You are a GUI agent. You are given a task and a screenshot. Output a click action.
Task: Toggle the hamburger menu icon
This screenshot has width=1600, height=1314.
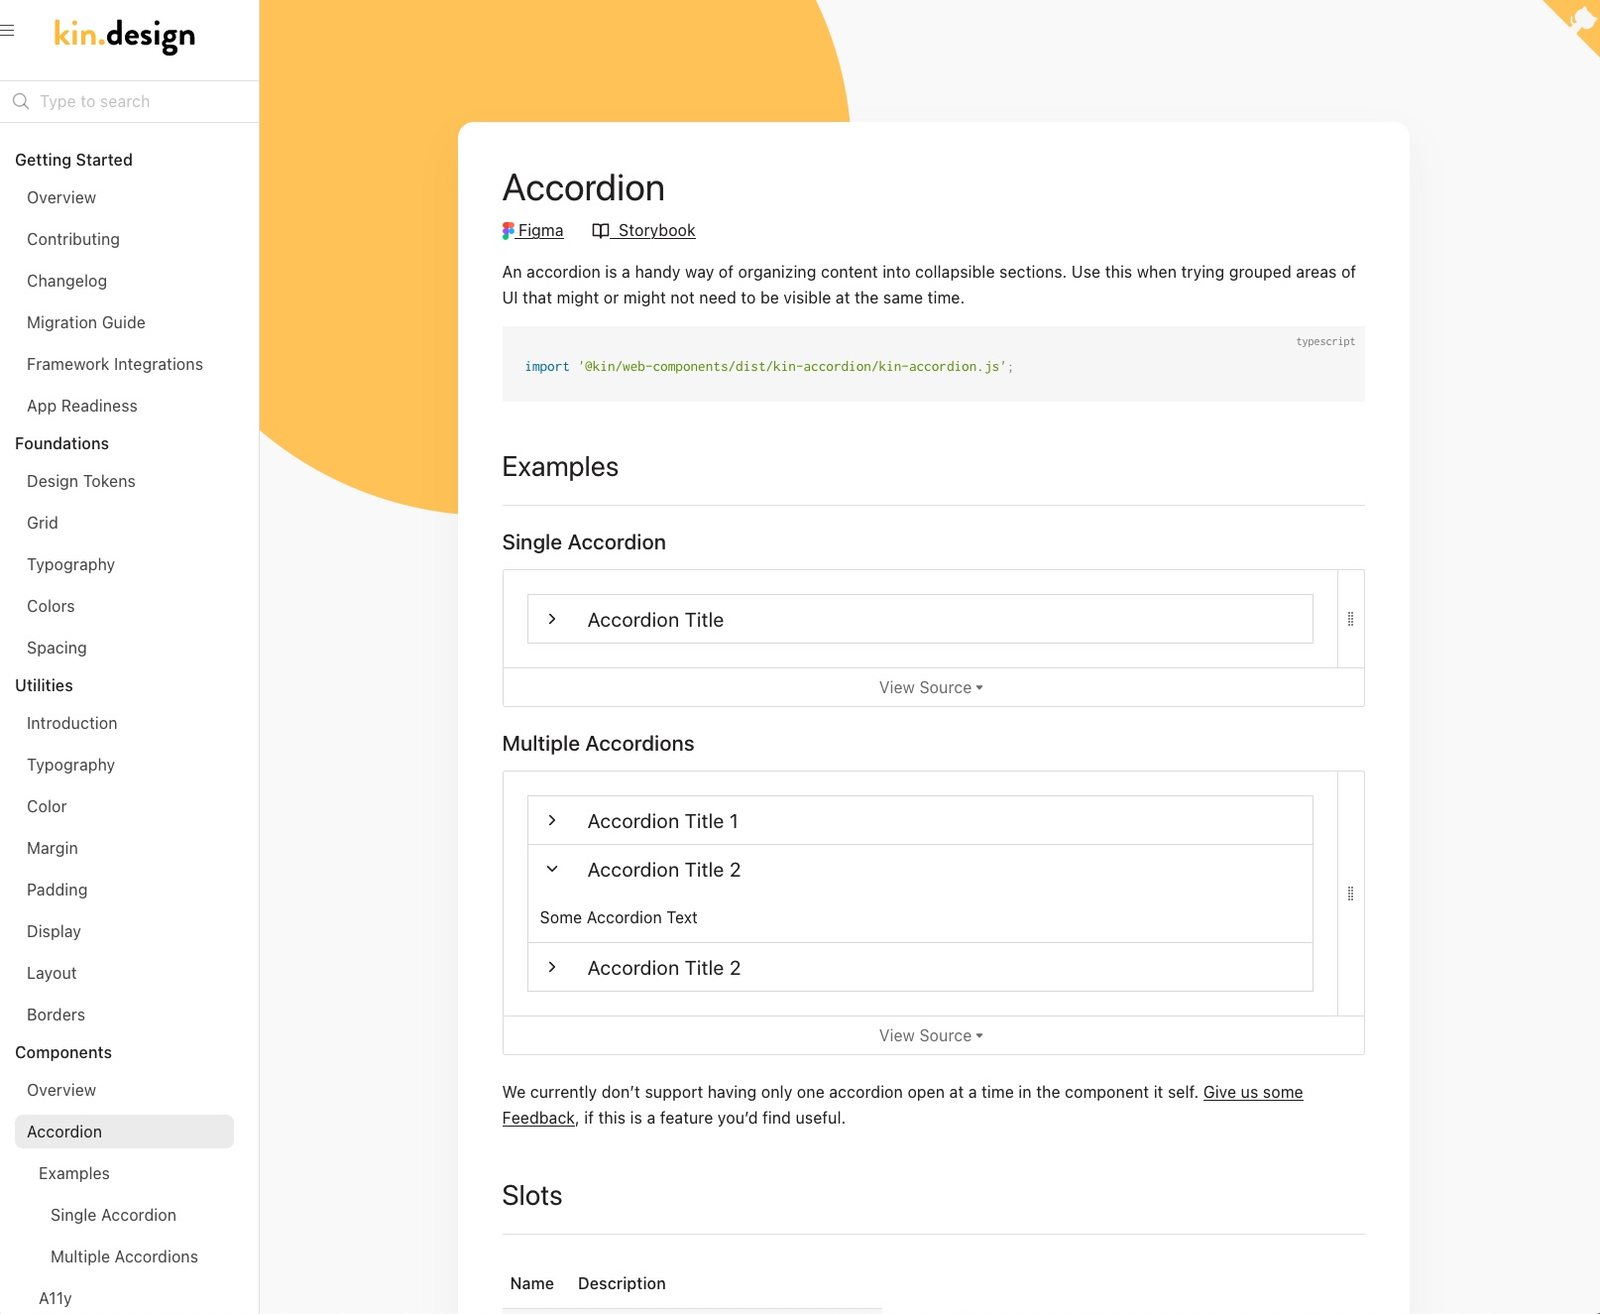click(7, 31)
